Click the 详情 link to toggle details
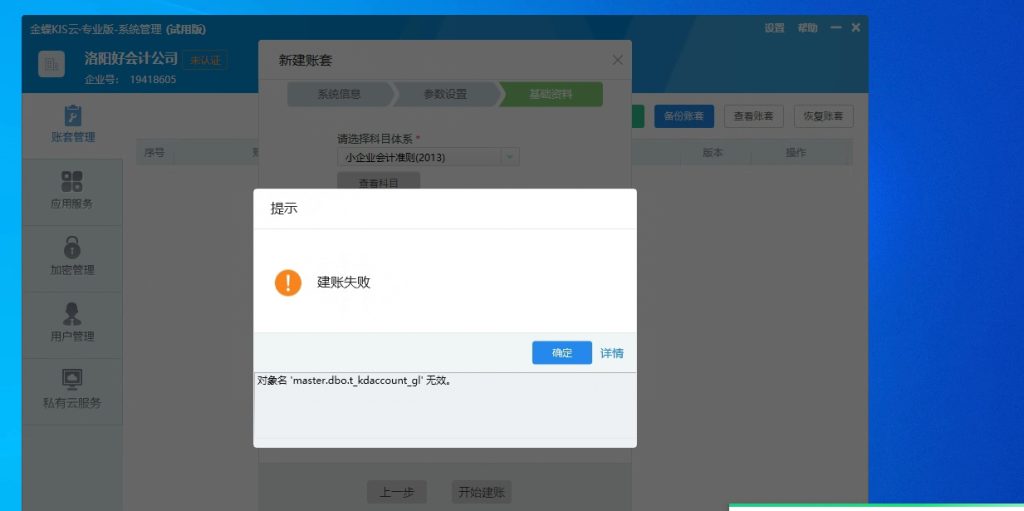The width and height of the screenshot is (1024, 511). tap(612, 353)
